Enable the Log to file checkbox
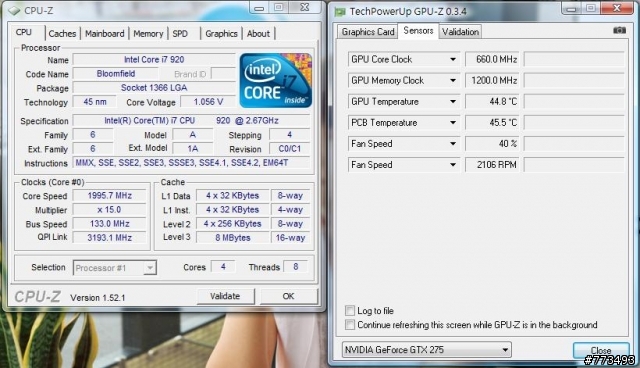 [x=350, y=310]
